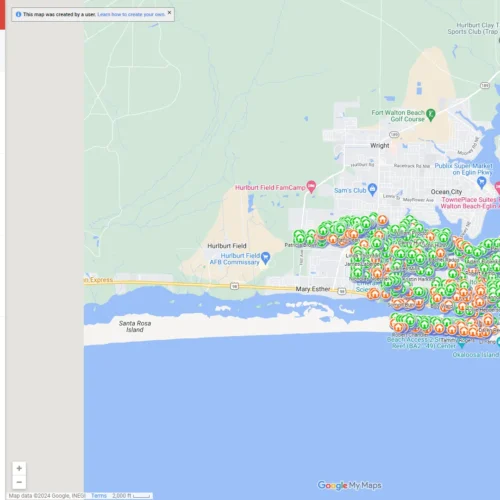The height and width of the screenshot is (500, 500).
Task: Click the Wright town label
Action: coord(380,145)
